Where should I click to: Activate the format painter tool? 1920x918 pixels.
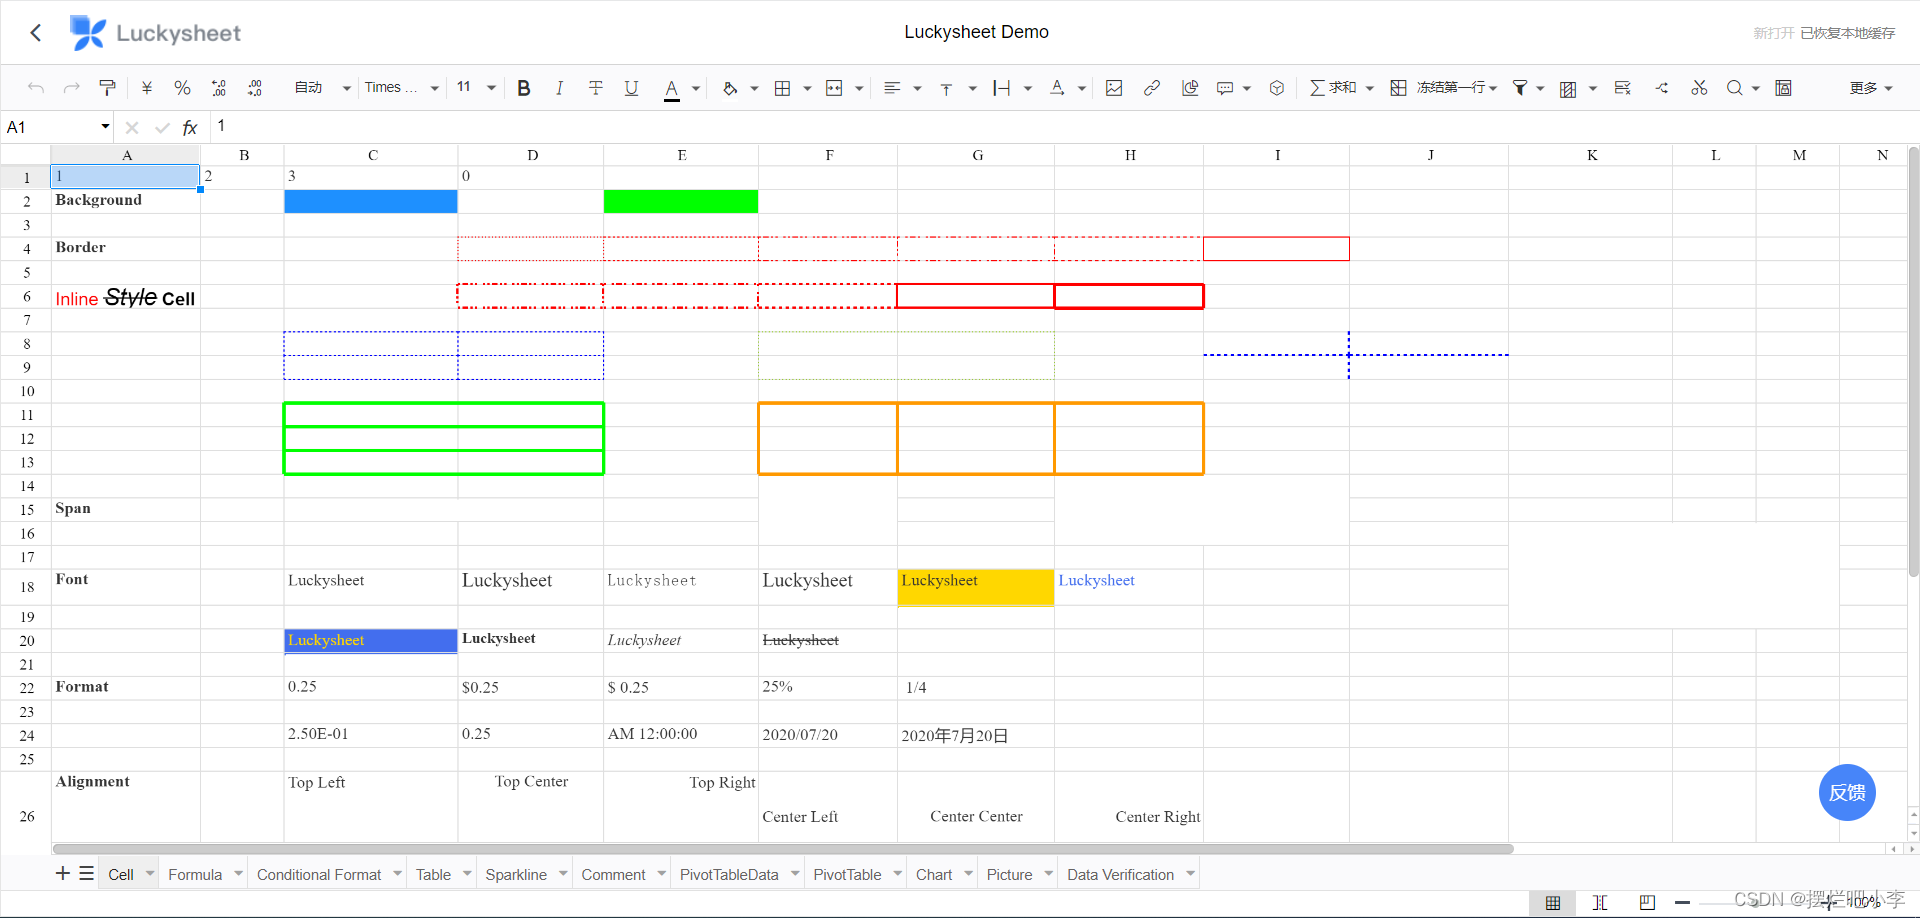(x=108, y=88)
